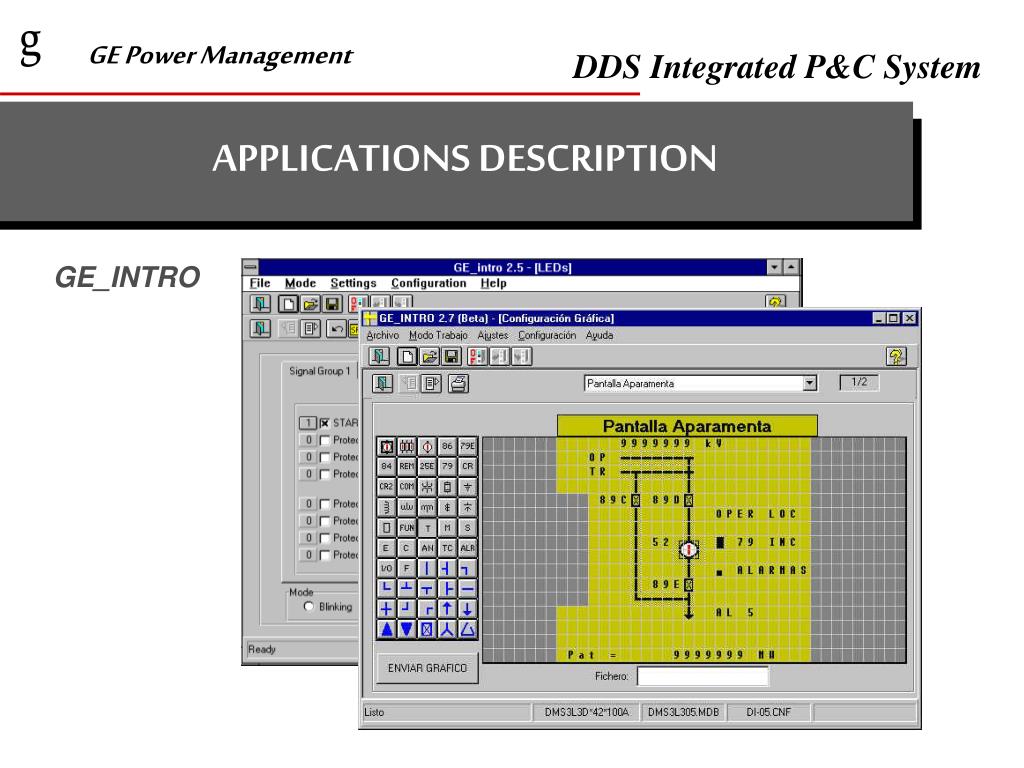The width and height of the screenshot is (1024, 768).
Task: Click the 89E switch symbol on the diagram
Action: coord(688,584)
